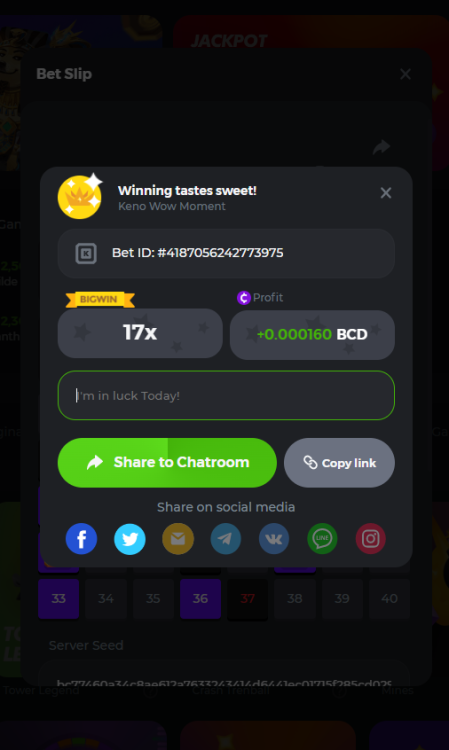This screenshot has height=750, width=449.
Task: Share win on VK
Action: tap(274, 539)
